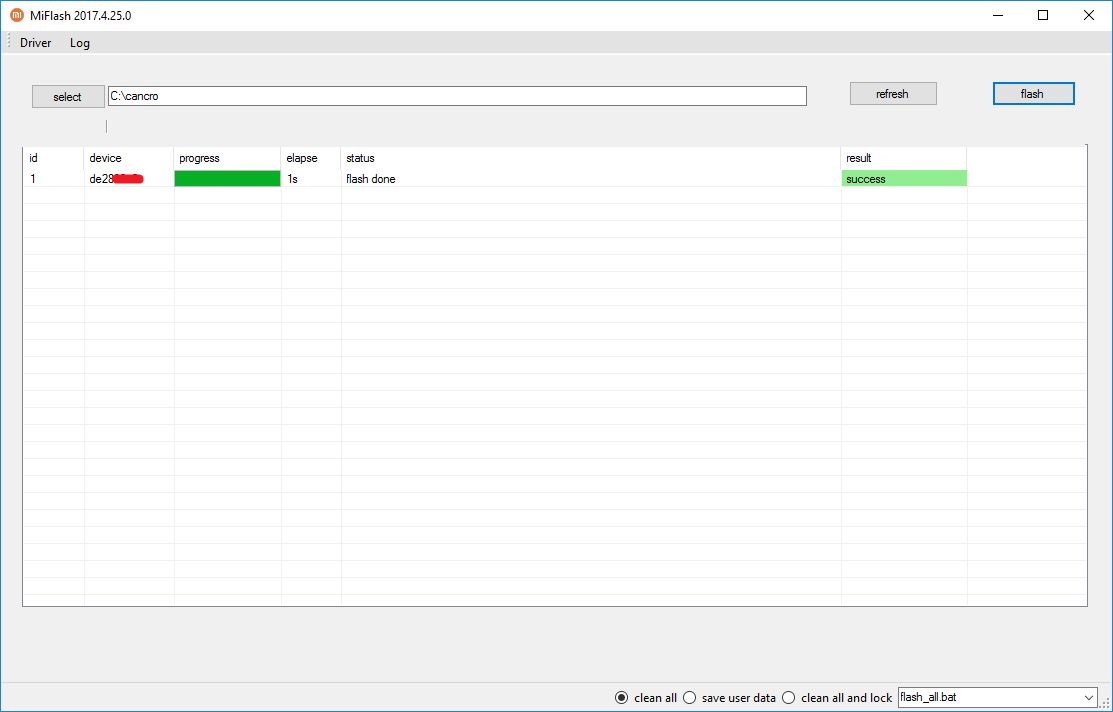The image size is (1113, 712).
Task: Click the window size grip in status bar
Action: click(x=1106, y=703)
